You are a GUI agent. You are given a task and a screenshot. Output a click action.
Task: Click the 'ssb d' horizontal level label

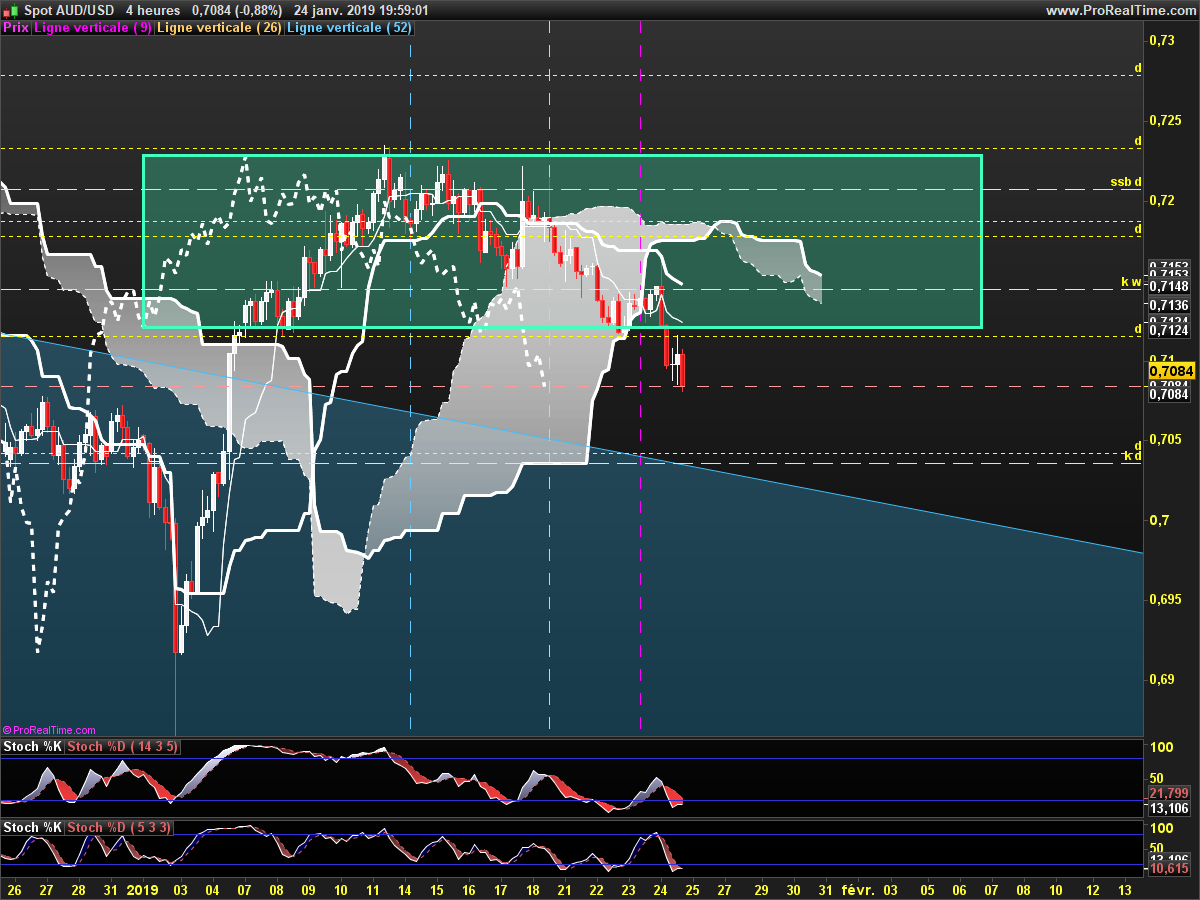point(1125,182)
